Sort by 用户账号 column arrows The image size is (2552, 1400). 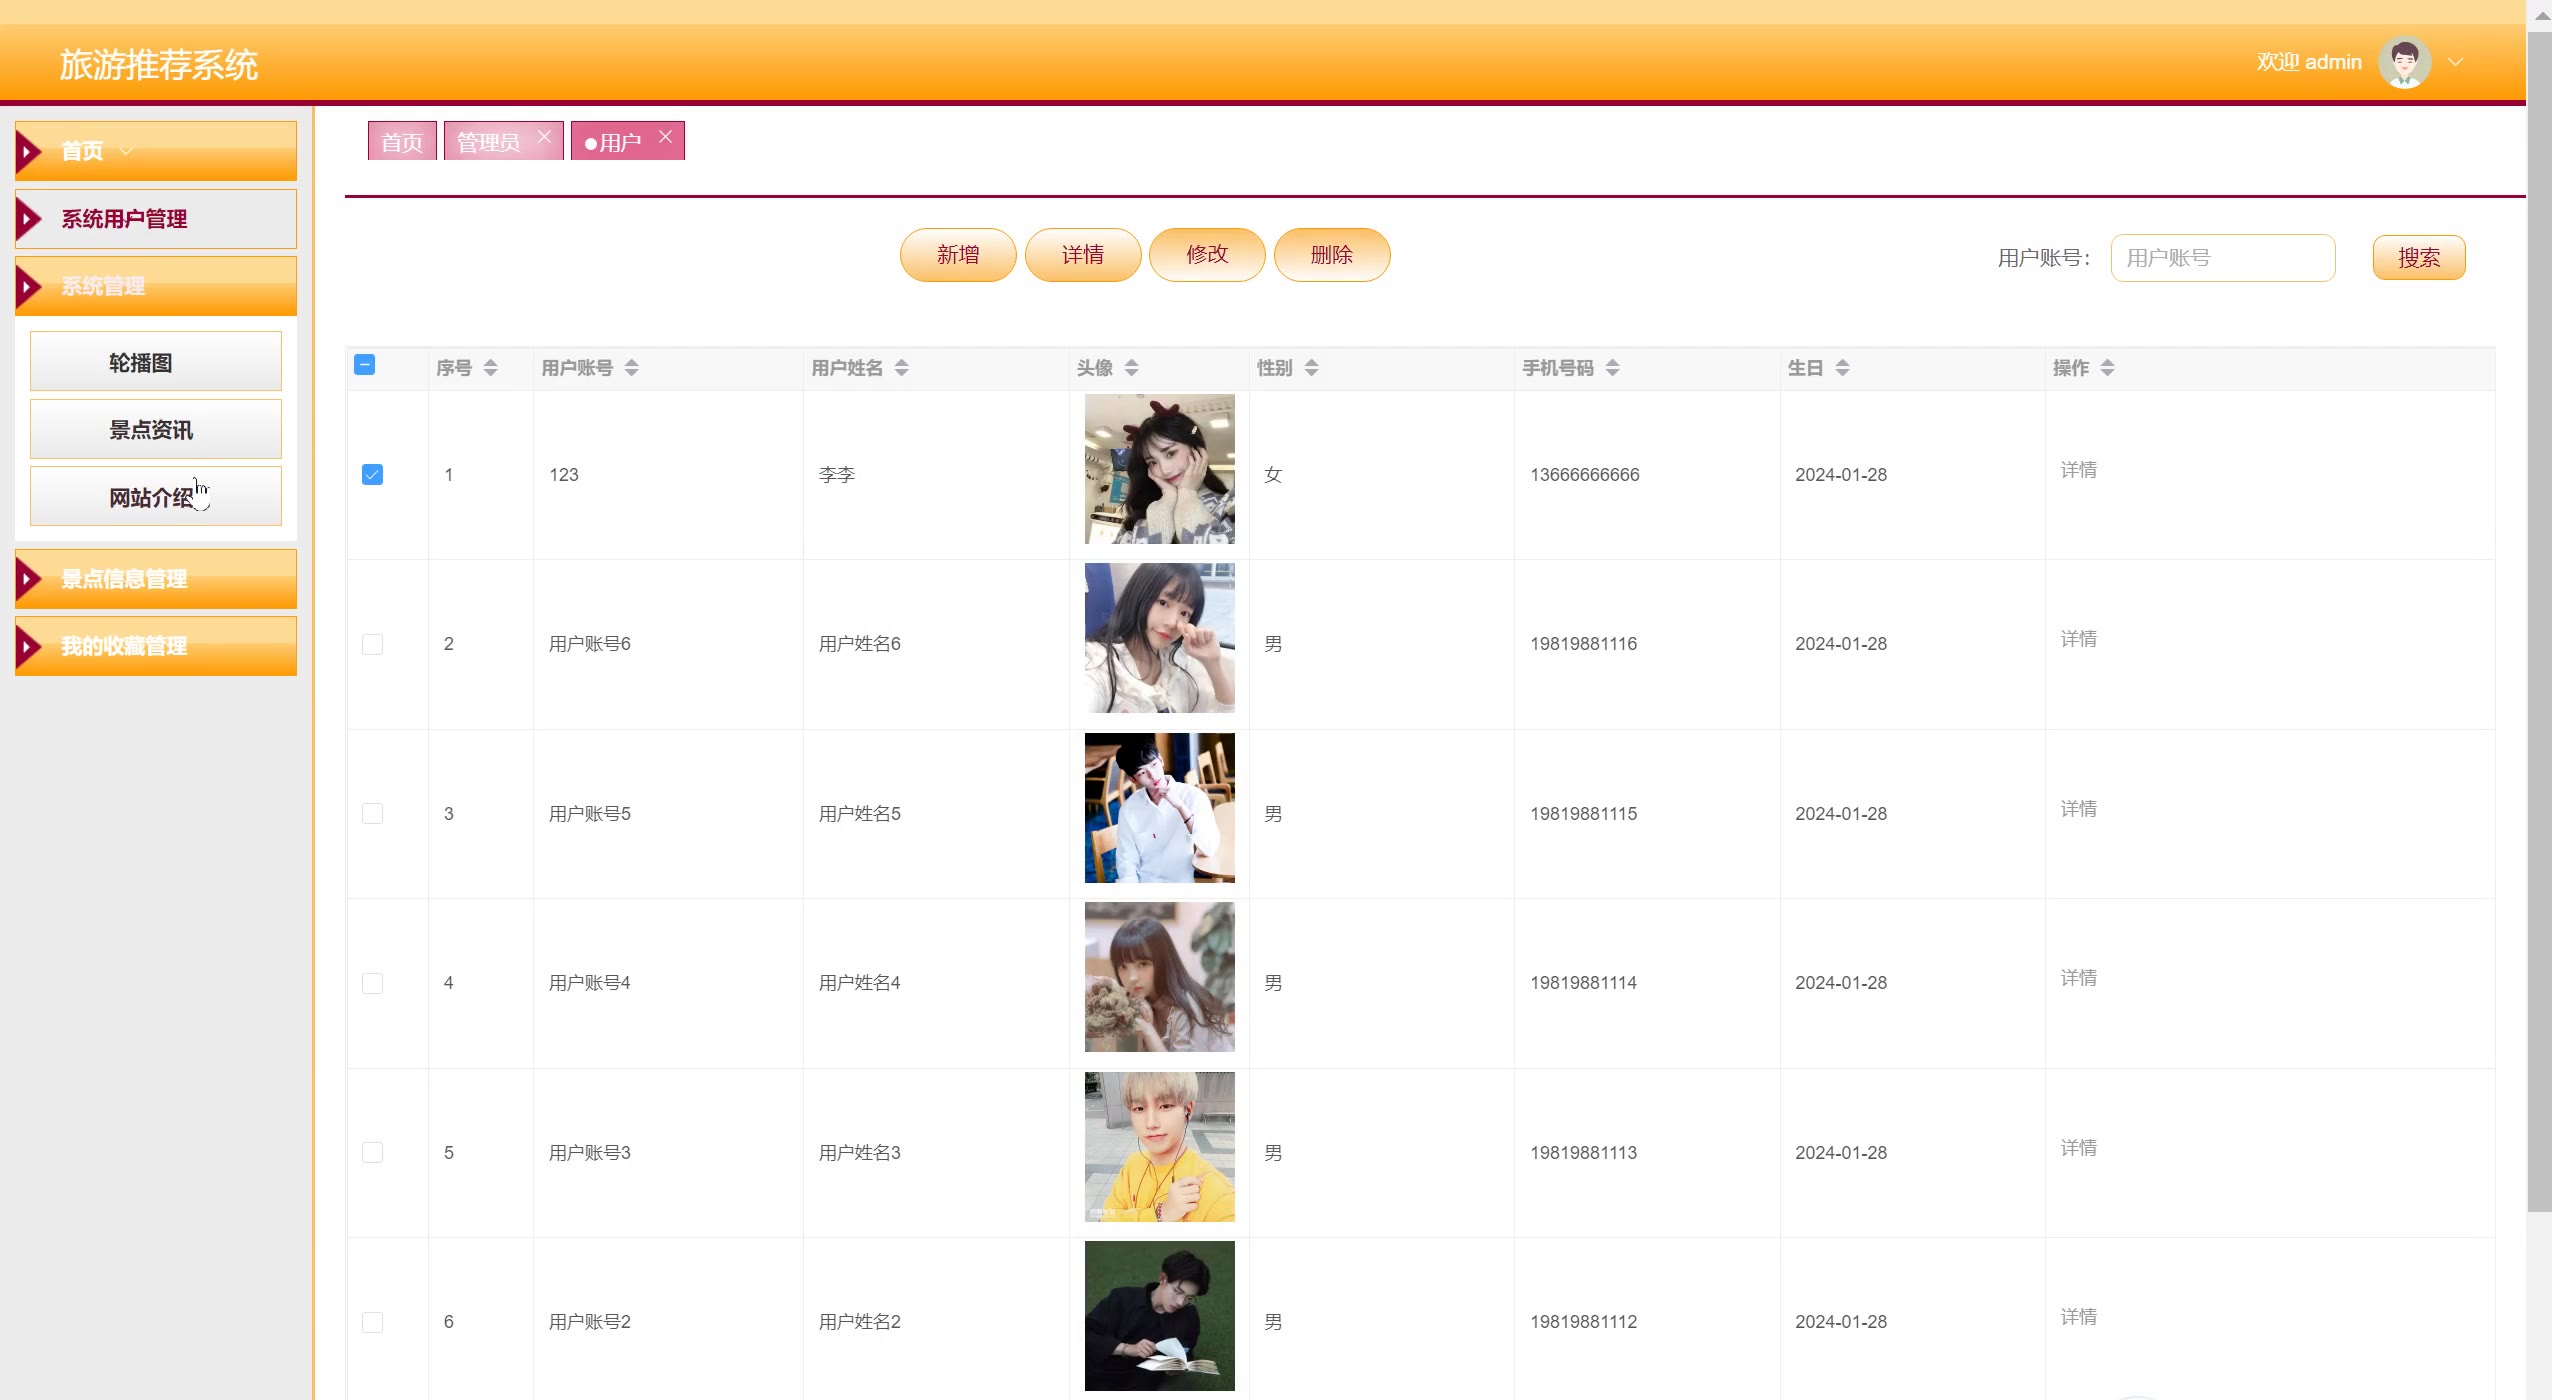pyautogui.click(x=631, y=368)
